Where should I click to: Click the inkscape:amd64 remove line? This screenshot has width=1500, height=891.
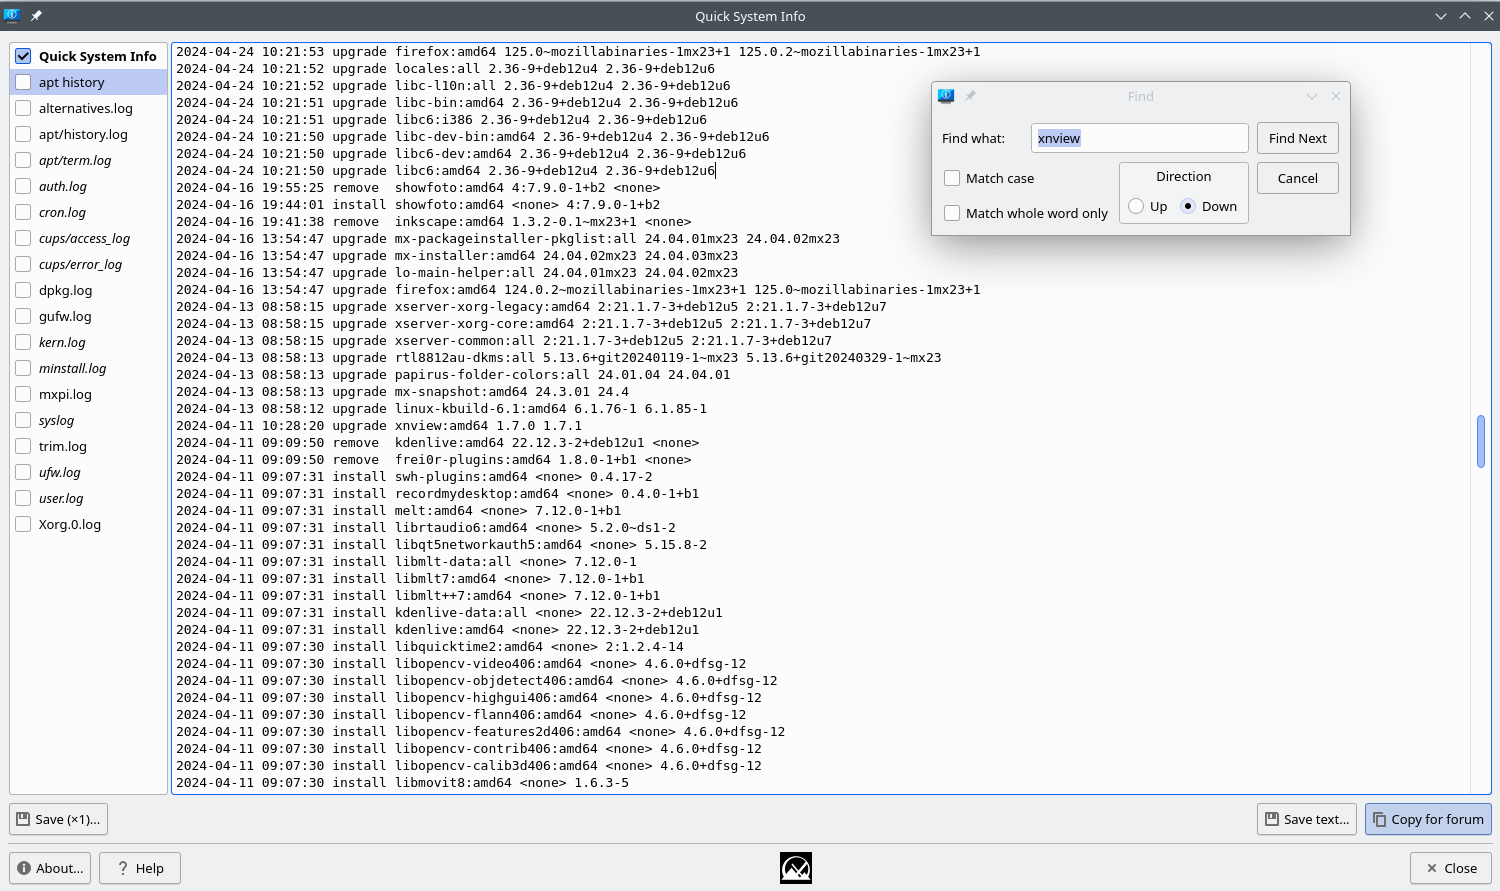tap(434, 222)
